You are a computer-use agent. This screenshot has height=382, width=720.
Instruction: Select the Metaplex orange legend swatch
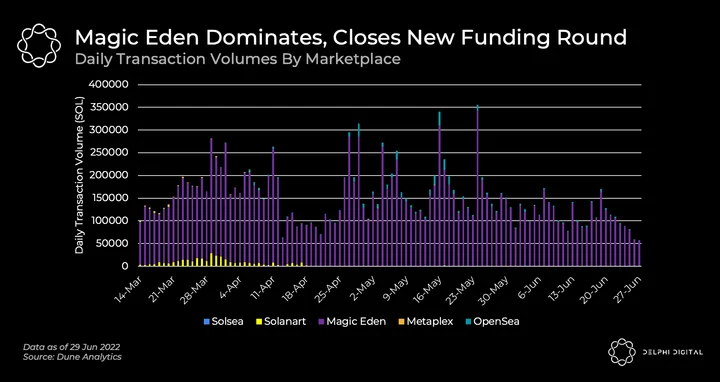click(x=401, y=322)
